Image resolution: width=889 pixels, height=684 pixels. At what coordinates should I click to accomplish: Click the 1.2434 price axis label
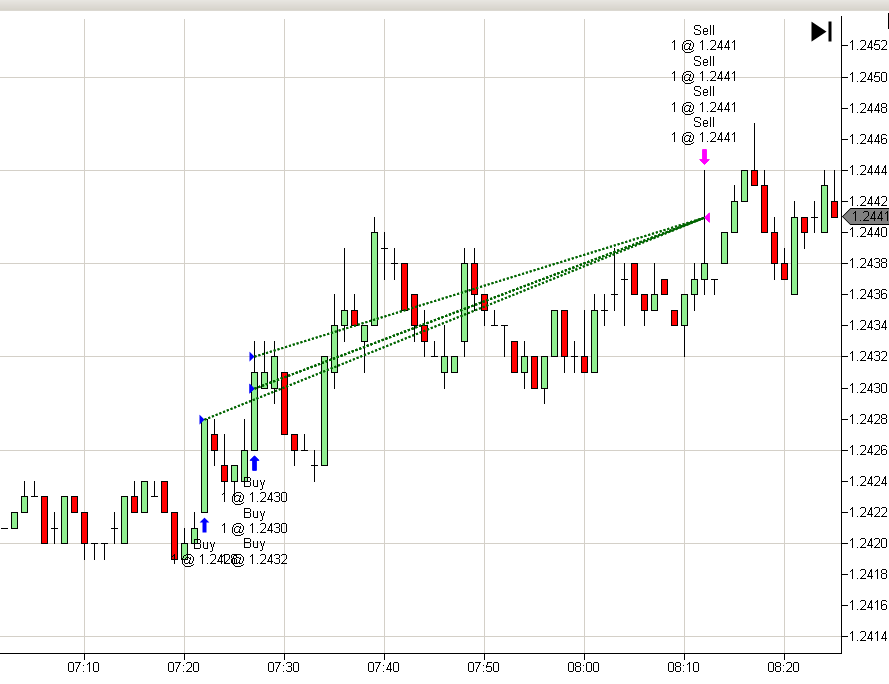[868, 326]
